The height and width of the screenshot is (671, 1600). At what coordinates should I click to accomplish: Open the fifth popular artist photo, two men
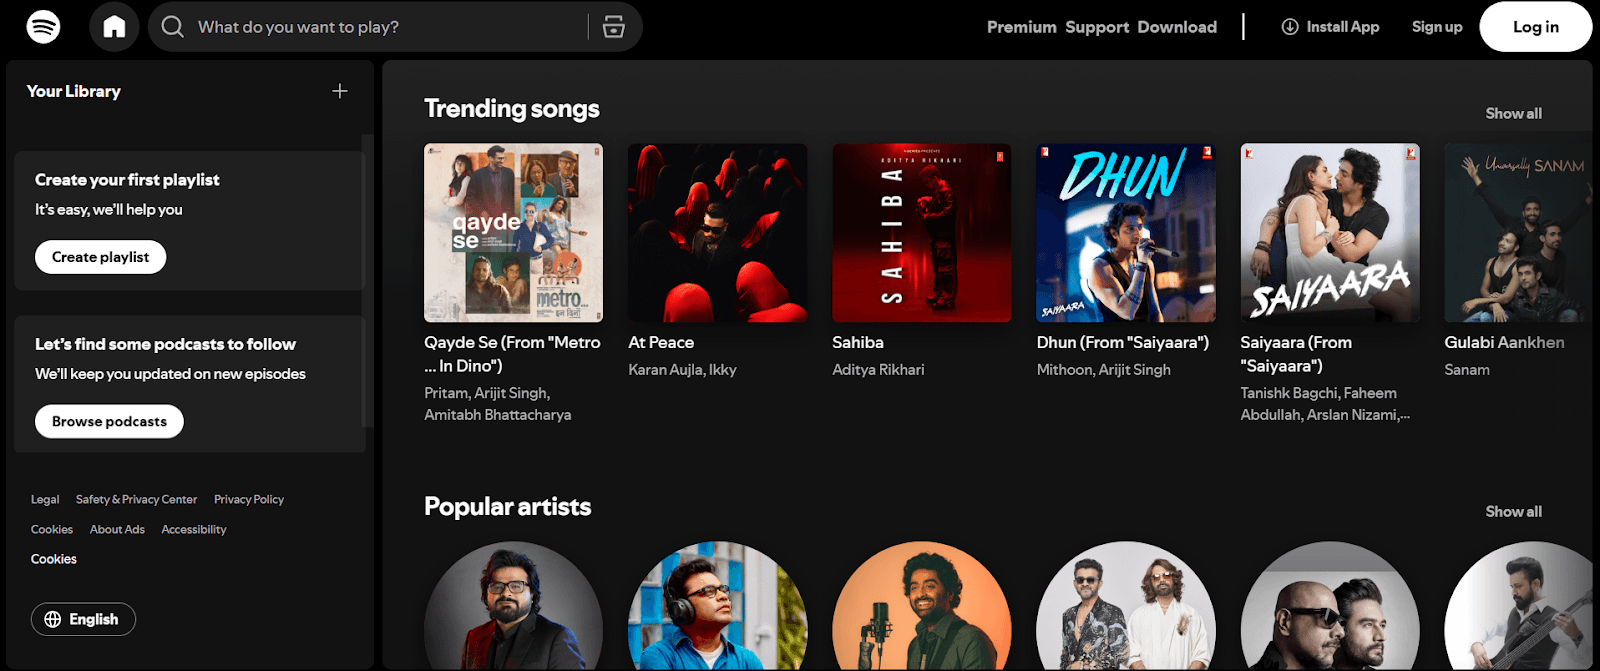pyautogui.click(x=1329, y=606)
